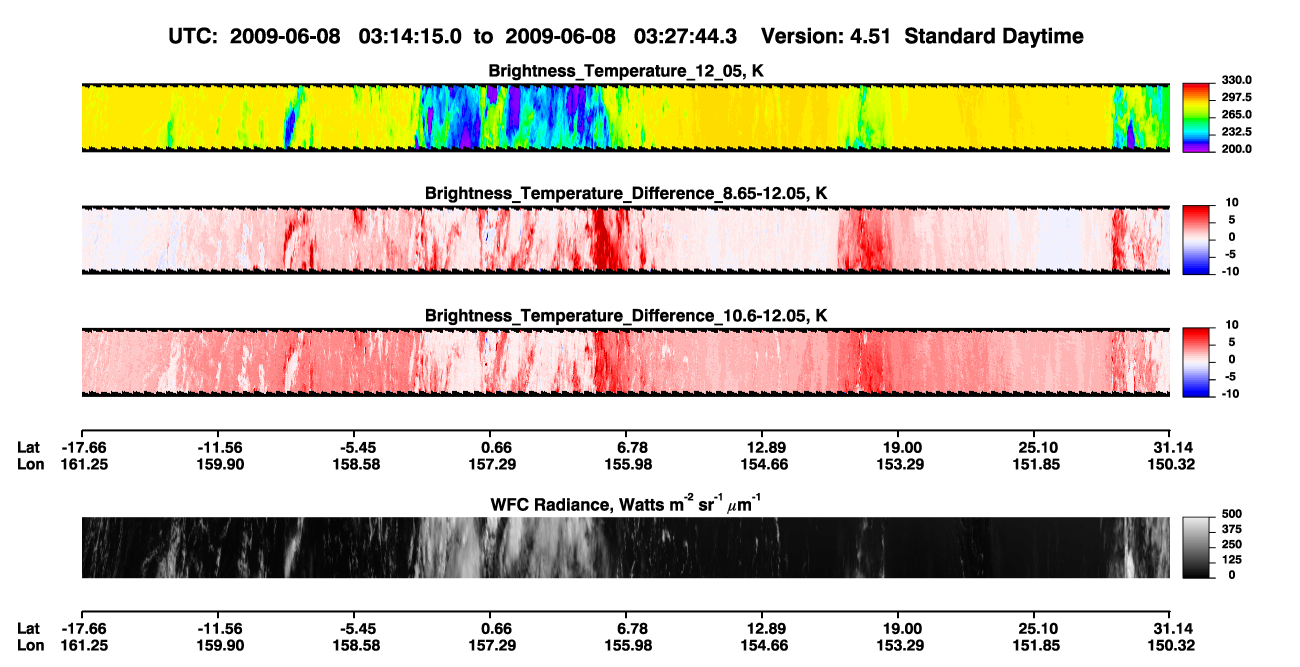Click the red-blue color bar beside the 10.6-12.05 panel
This screenshot has height=667, width=1300.
point(1196,362)
